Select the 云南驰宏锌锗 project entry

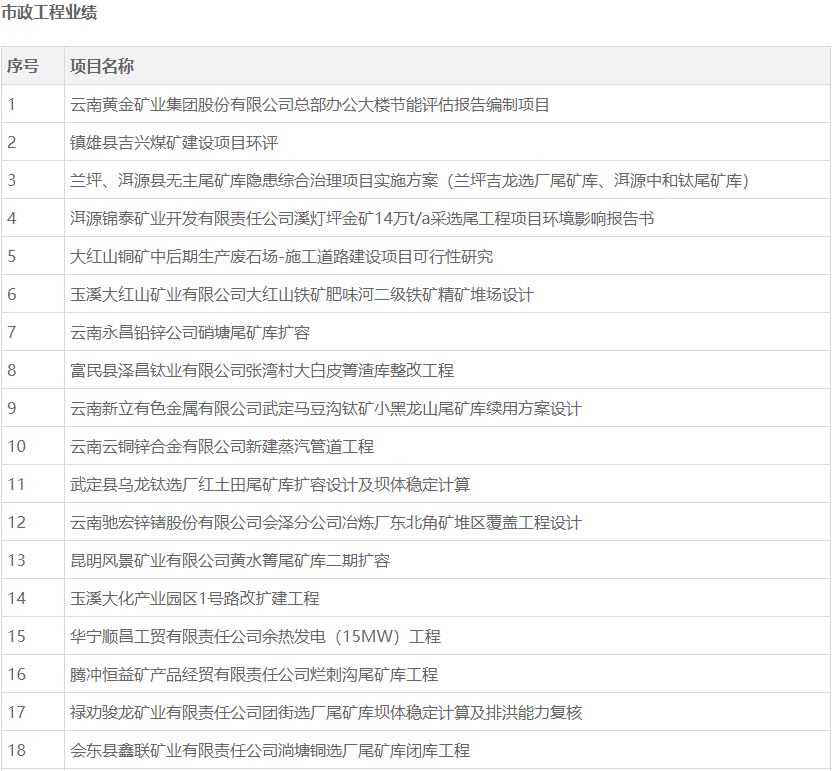click(x=325, y=522)
